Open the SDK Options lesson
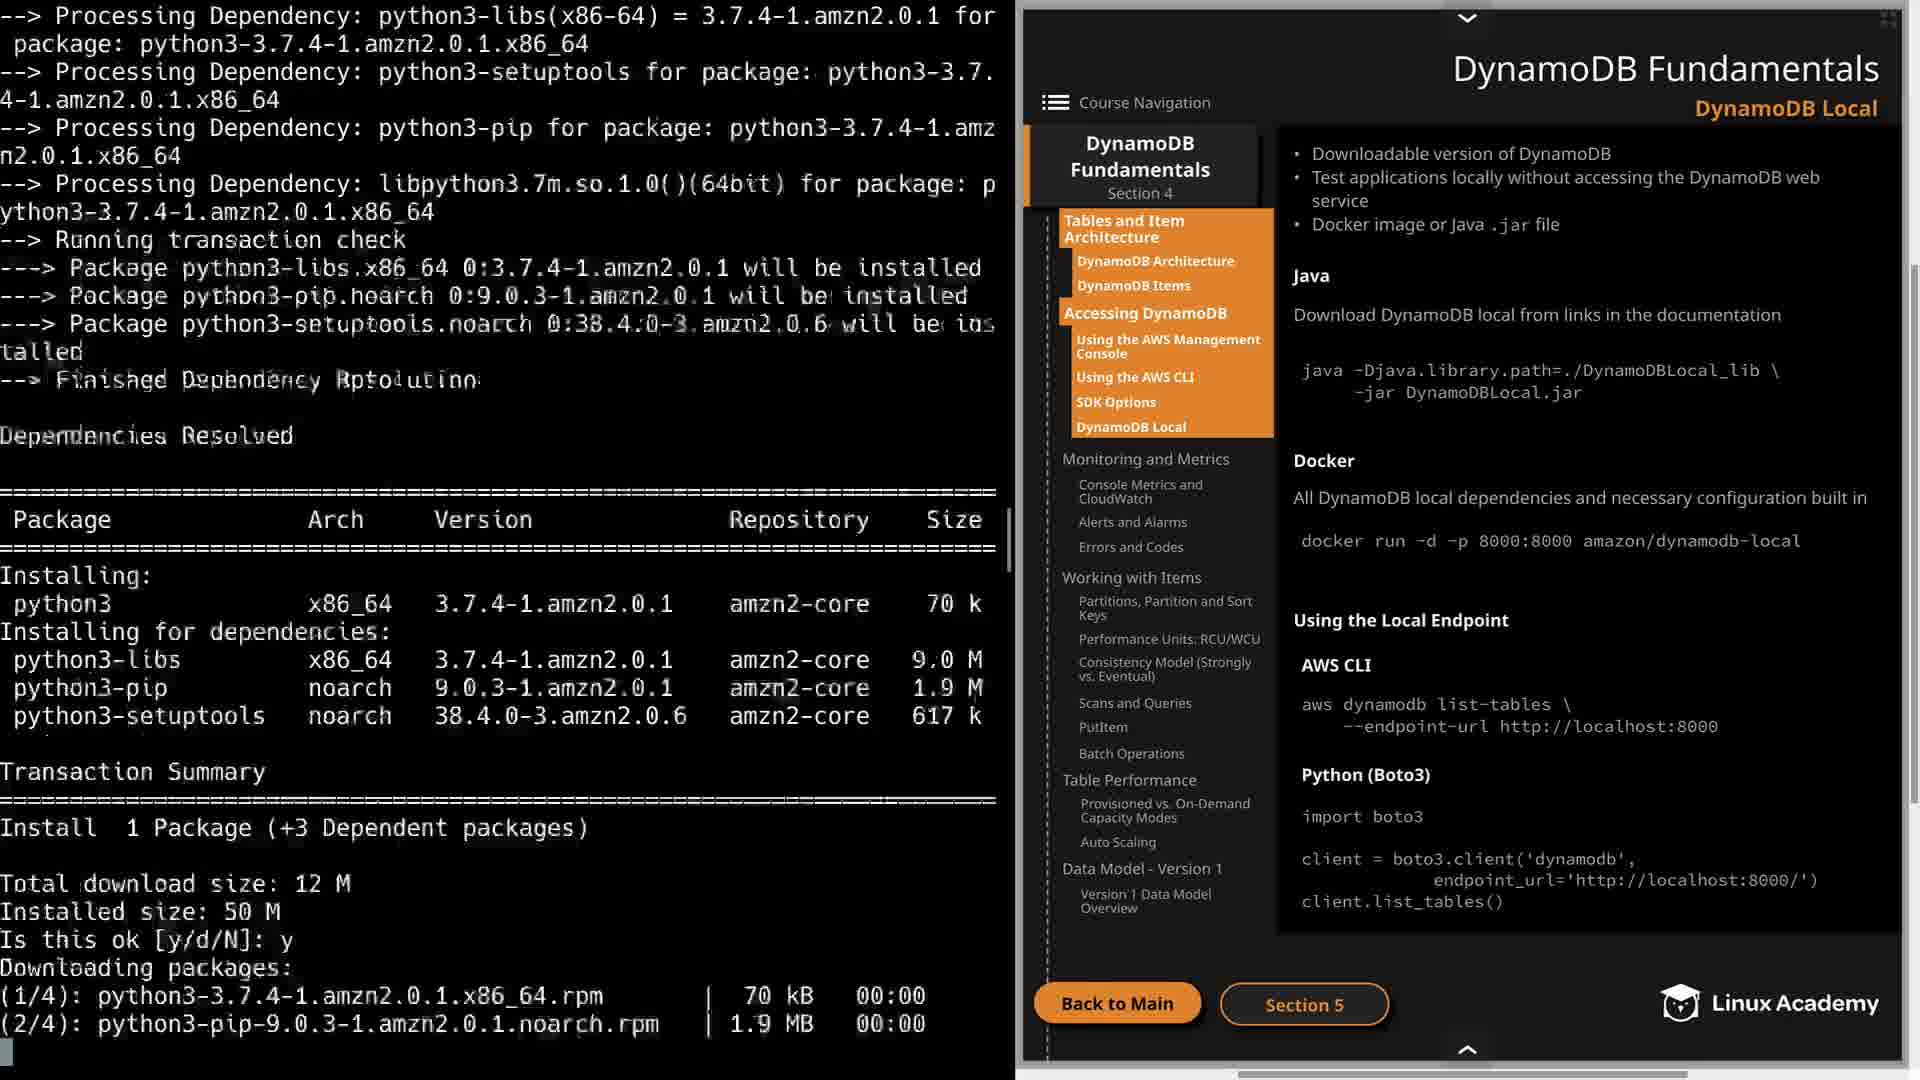Viewport: 1920px width, 1080px height. click(1116, 402)
